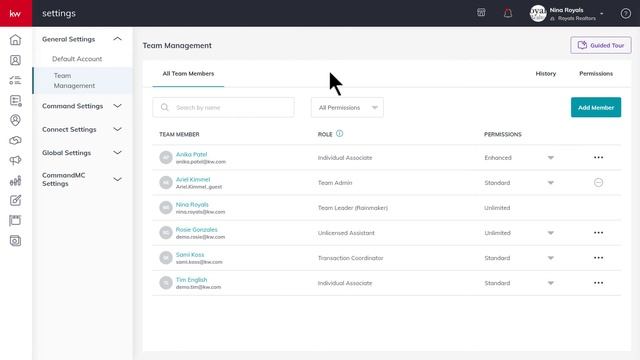
Task: Open the reports chart icon in sidebar
Action: point(15,180)
